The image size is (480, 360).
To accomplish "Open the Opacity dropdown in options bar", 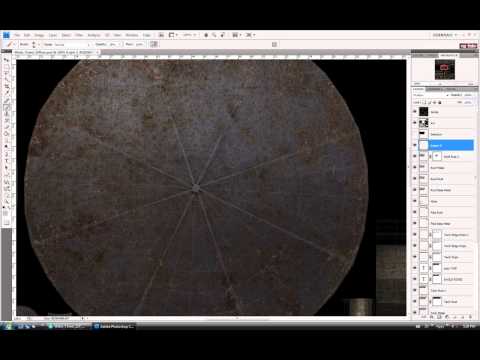I will click(x=114, y=44).
